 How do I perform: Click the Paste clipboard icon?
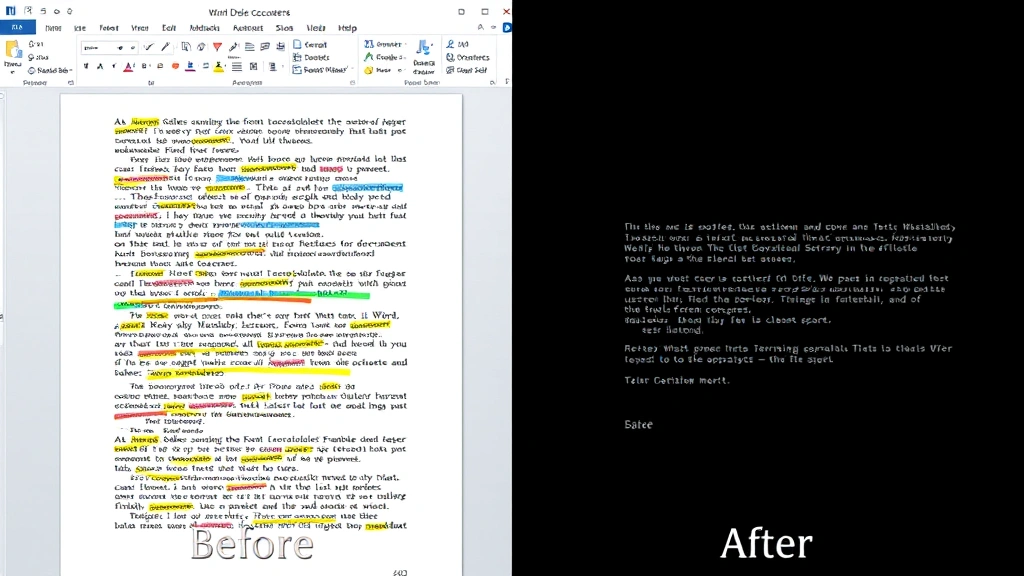(x=12, y=52)
